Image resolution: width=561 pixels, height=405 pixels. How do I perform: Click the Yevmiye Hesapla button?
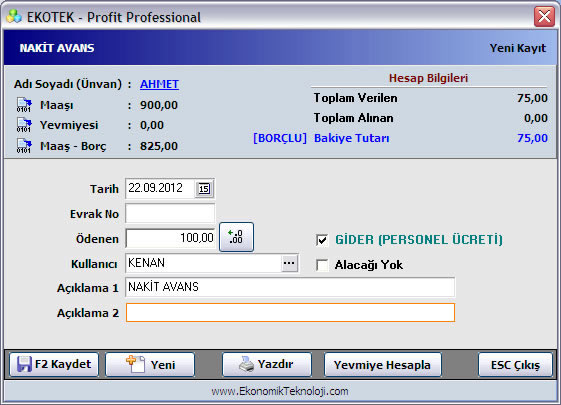point(383,365)
